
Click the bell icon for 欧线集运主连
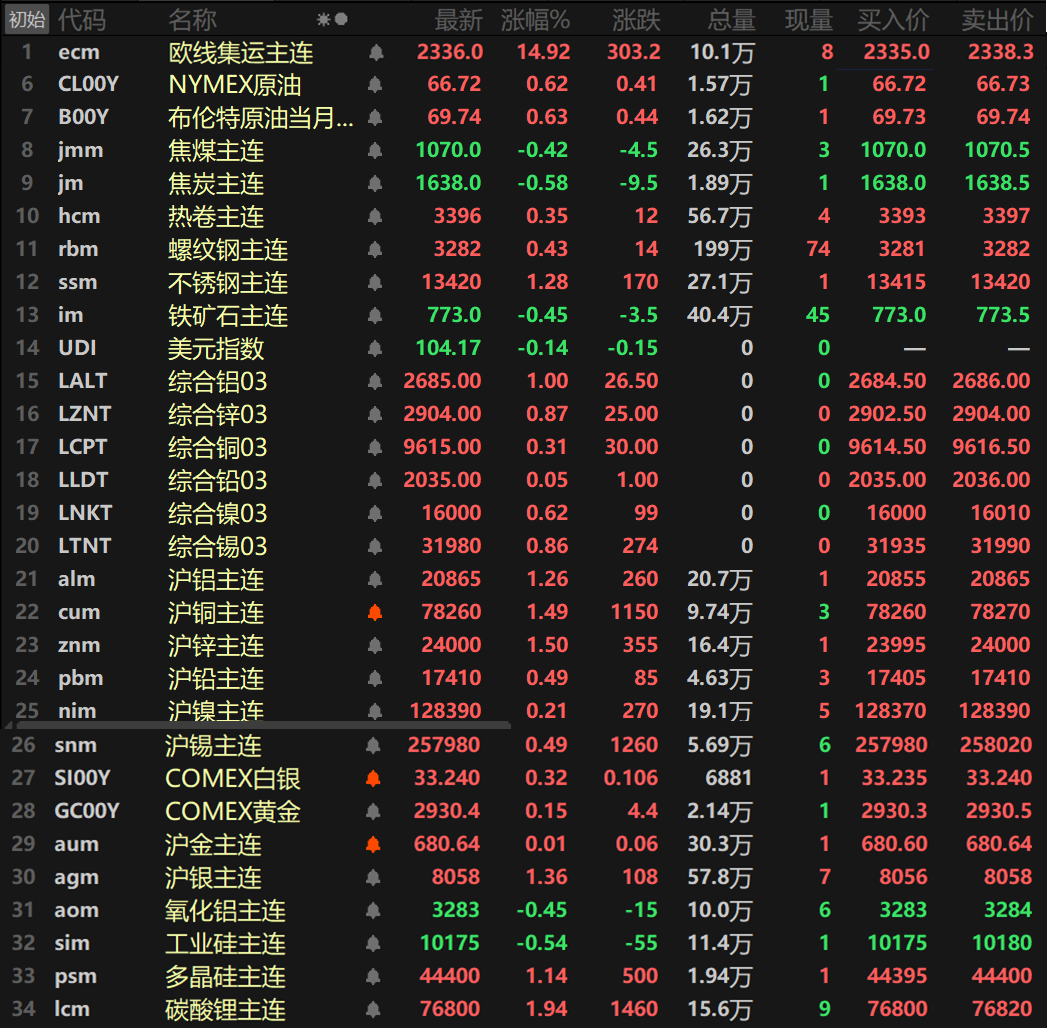tap(375, 52)
